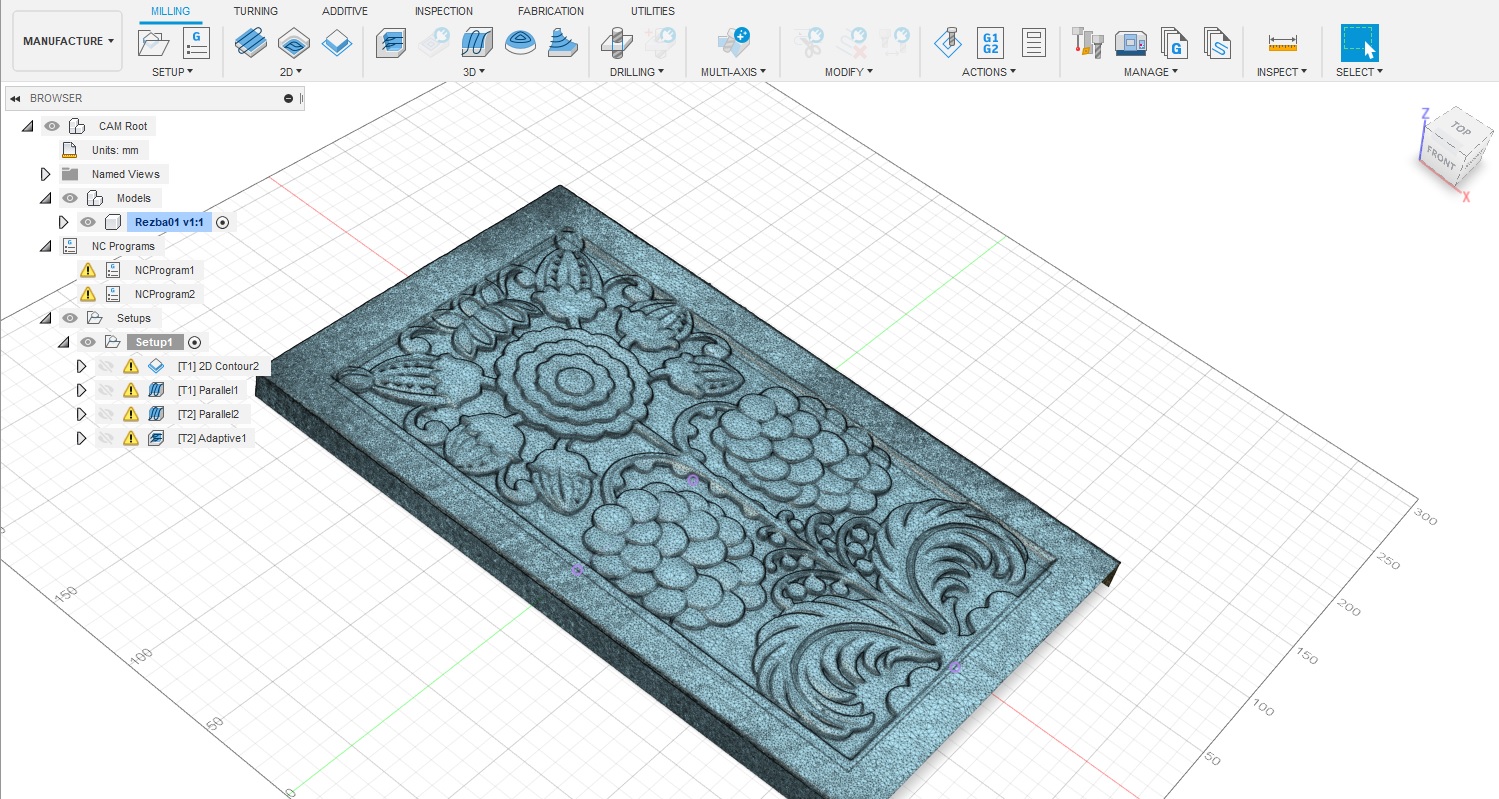Click the 3D Parallel toolpath icon
1499x799 pixels.
[x=475, y=43]
